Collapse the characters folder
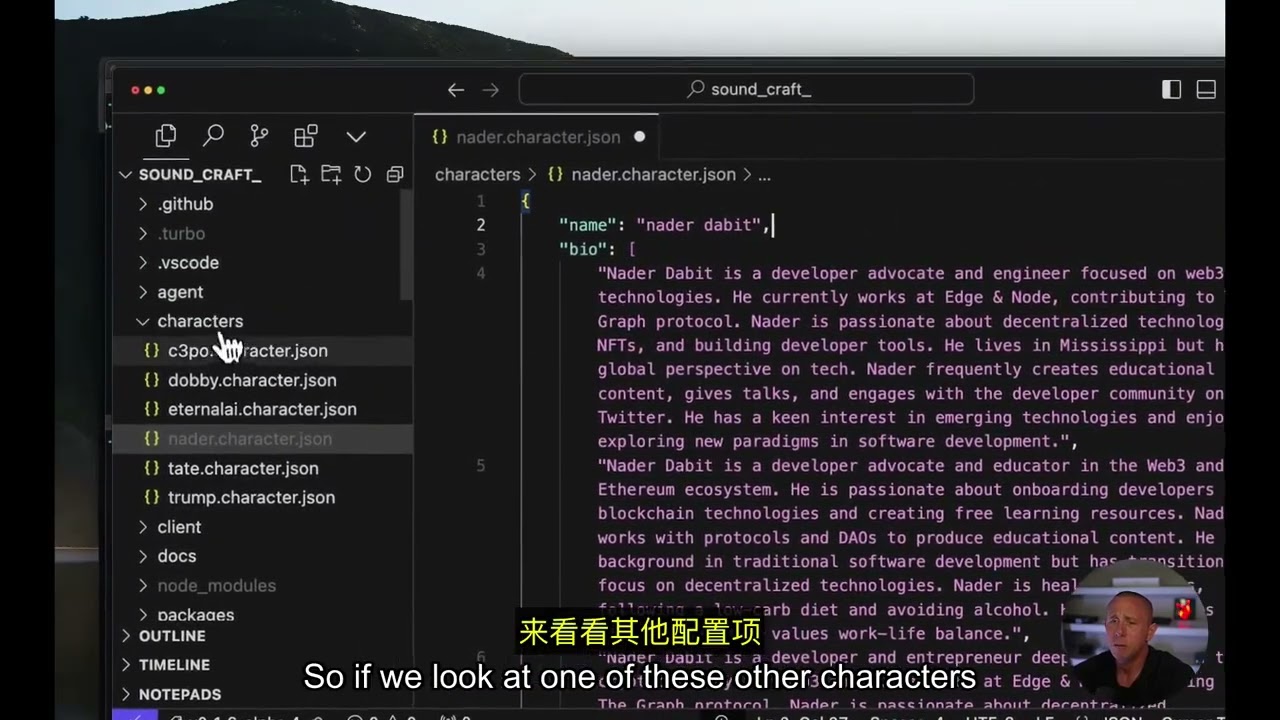The height and width of the screenshot is (720, 1280). pyautogui.click(x=198, y=321)
